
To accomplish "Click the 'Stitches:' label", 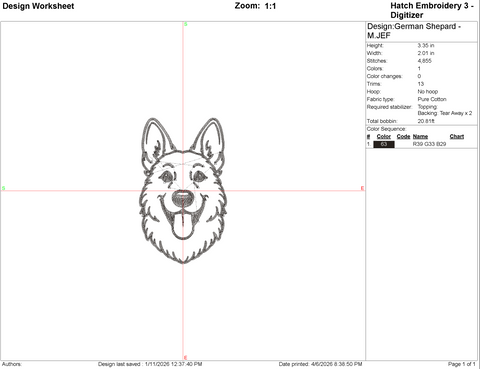I will (x=377, y=61).
